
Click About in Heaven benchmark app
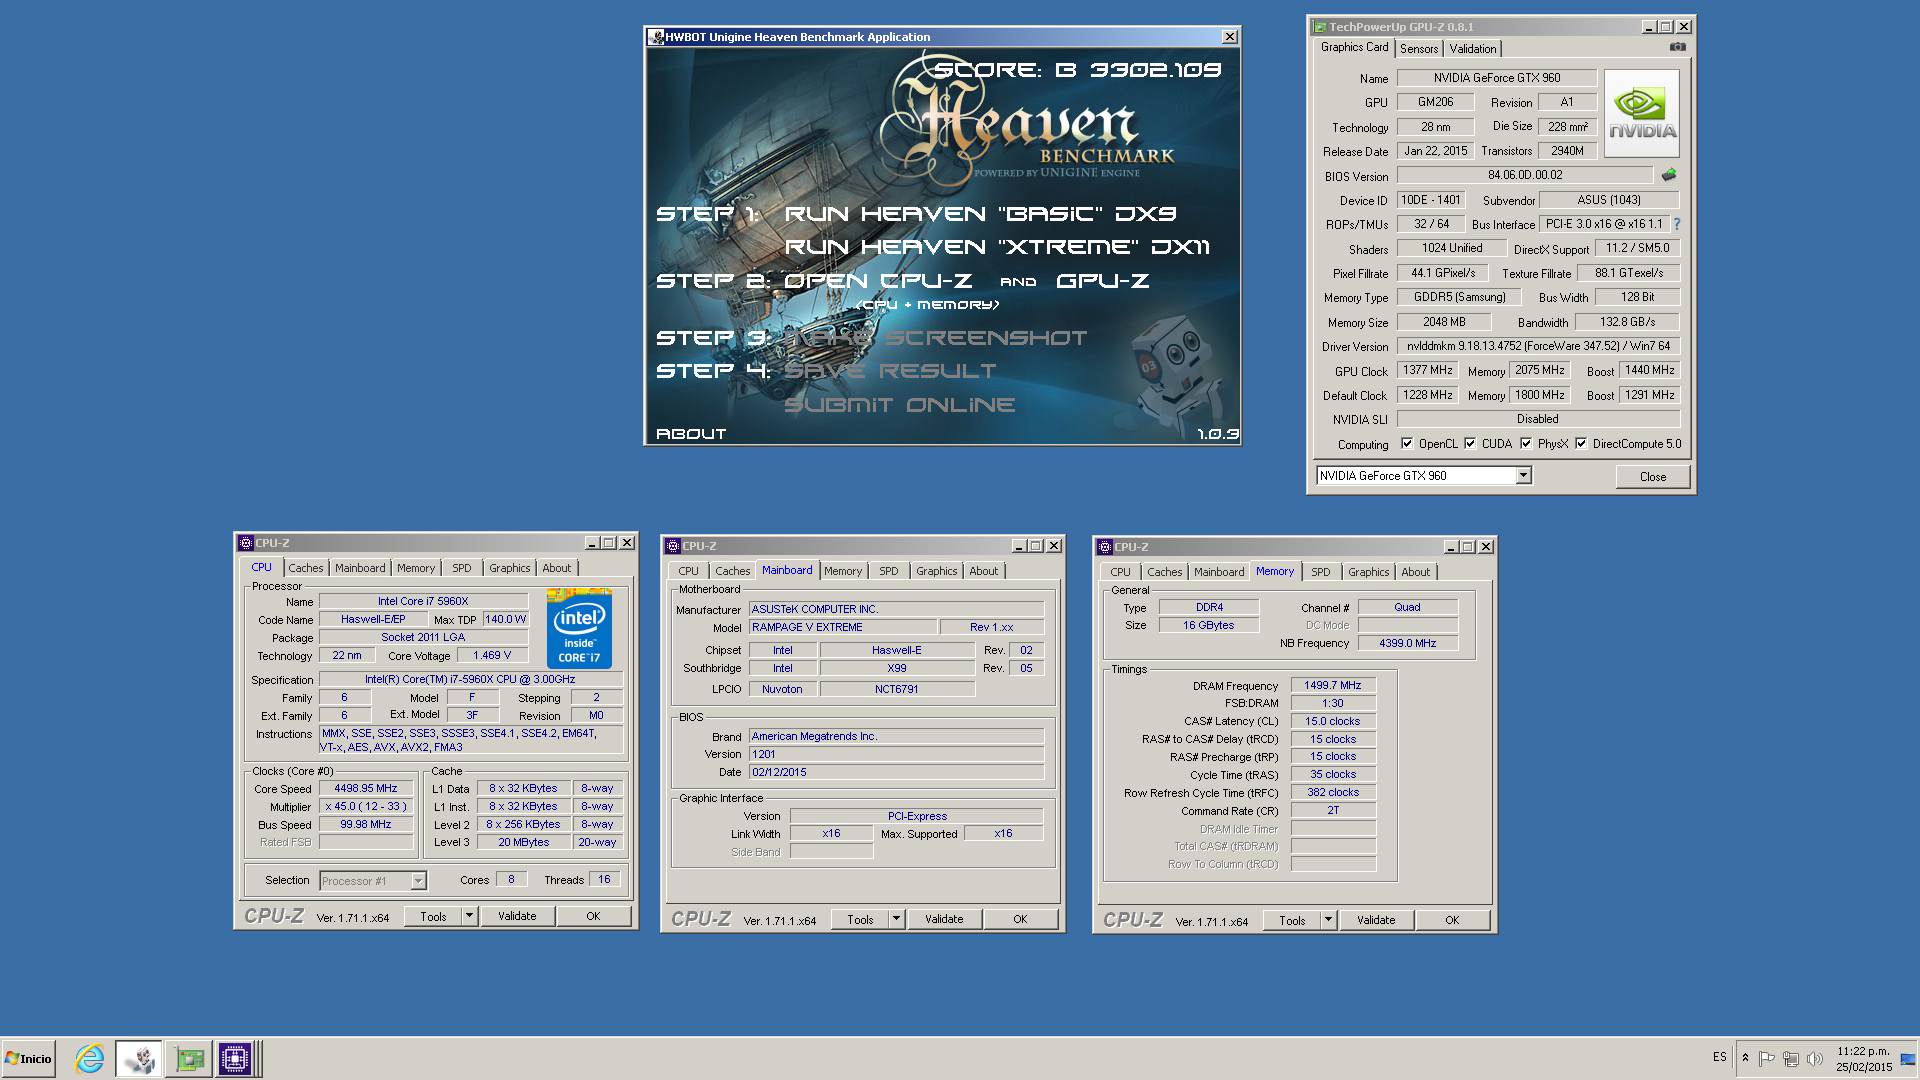pyautogui.click(x=691, y=434)
